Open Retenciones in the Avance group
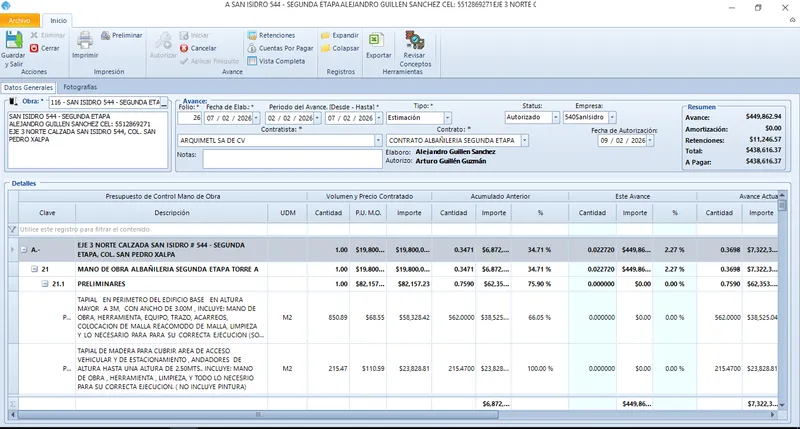 pyautogui.click(x=271, y=35)
